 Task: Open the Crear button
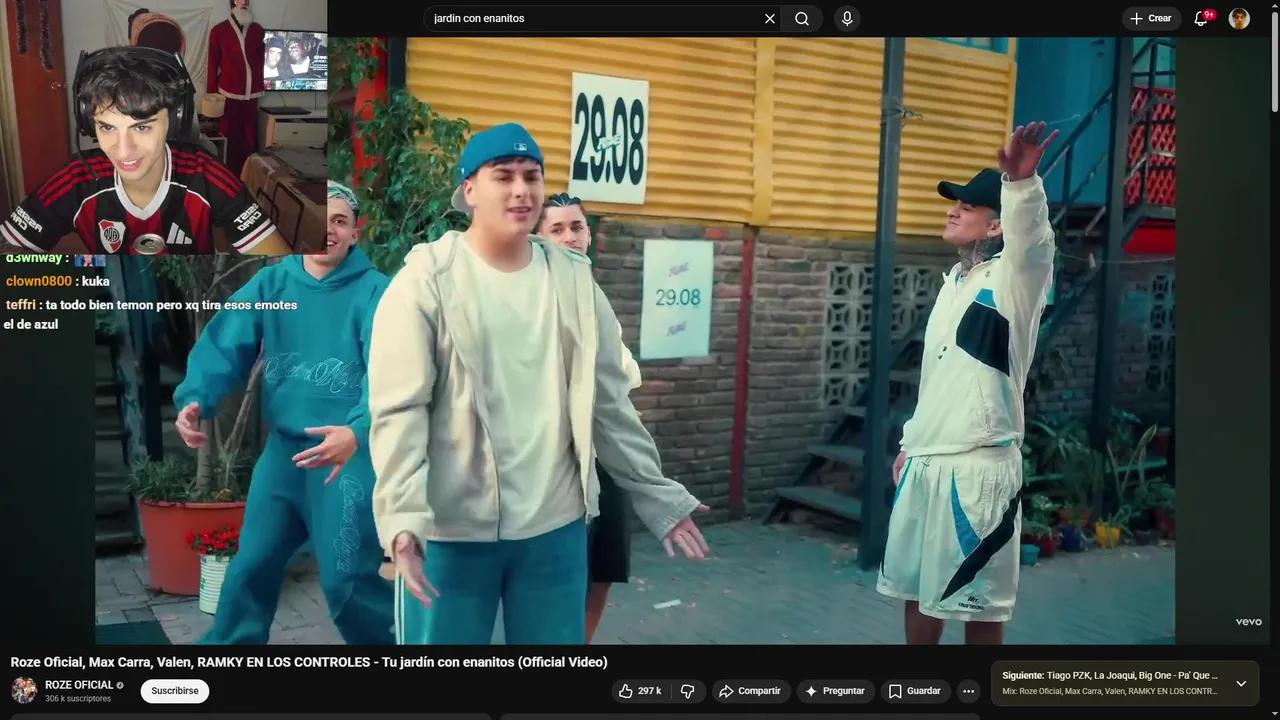tap(1151, 18)
